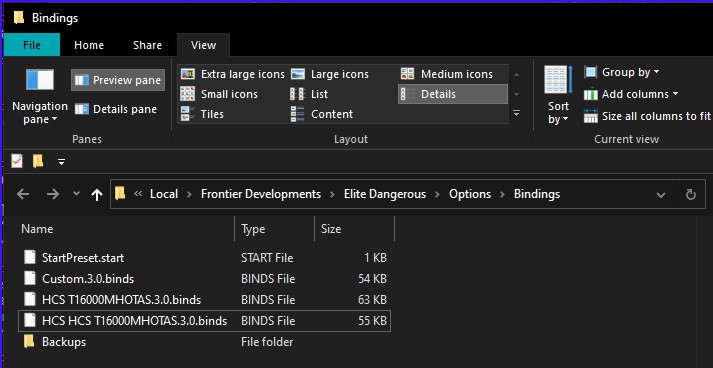The height and width of the screenshot is (368, 713).
Task: Sort by the Type column header
Action: (x=275, y=229)
